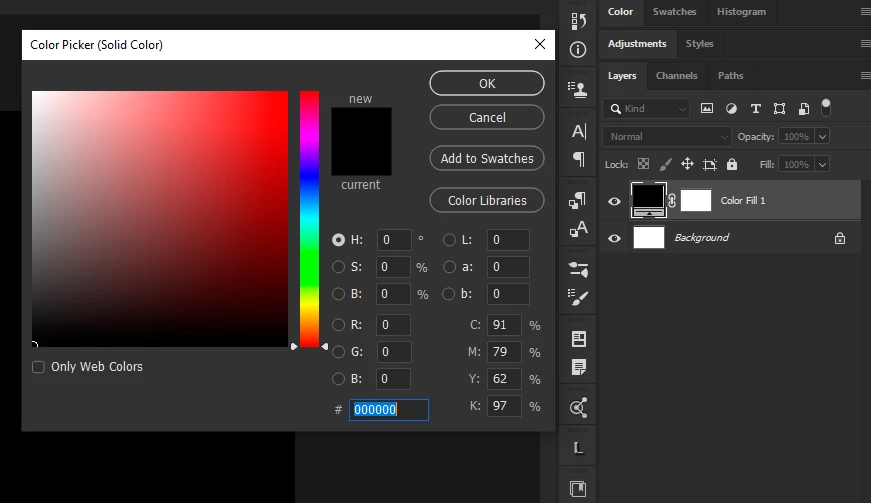
Task: Open the Brushes panel icon
Action: (578, 297)
